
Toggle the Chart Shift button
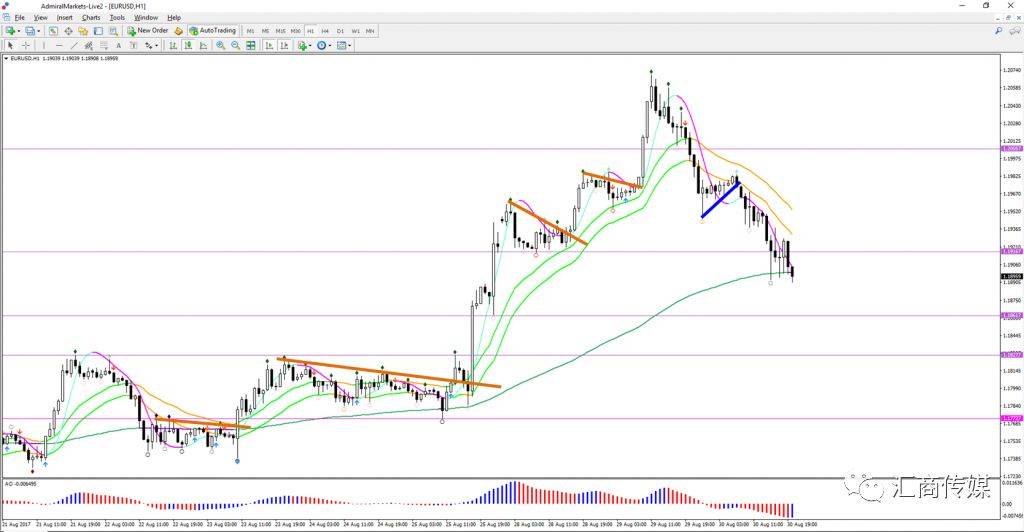284,46
